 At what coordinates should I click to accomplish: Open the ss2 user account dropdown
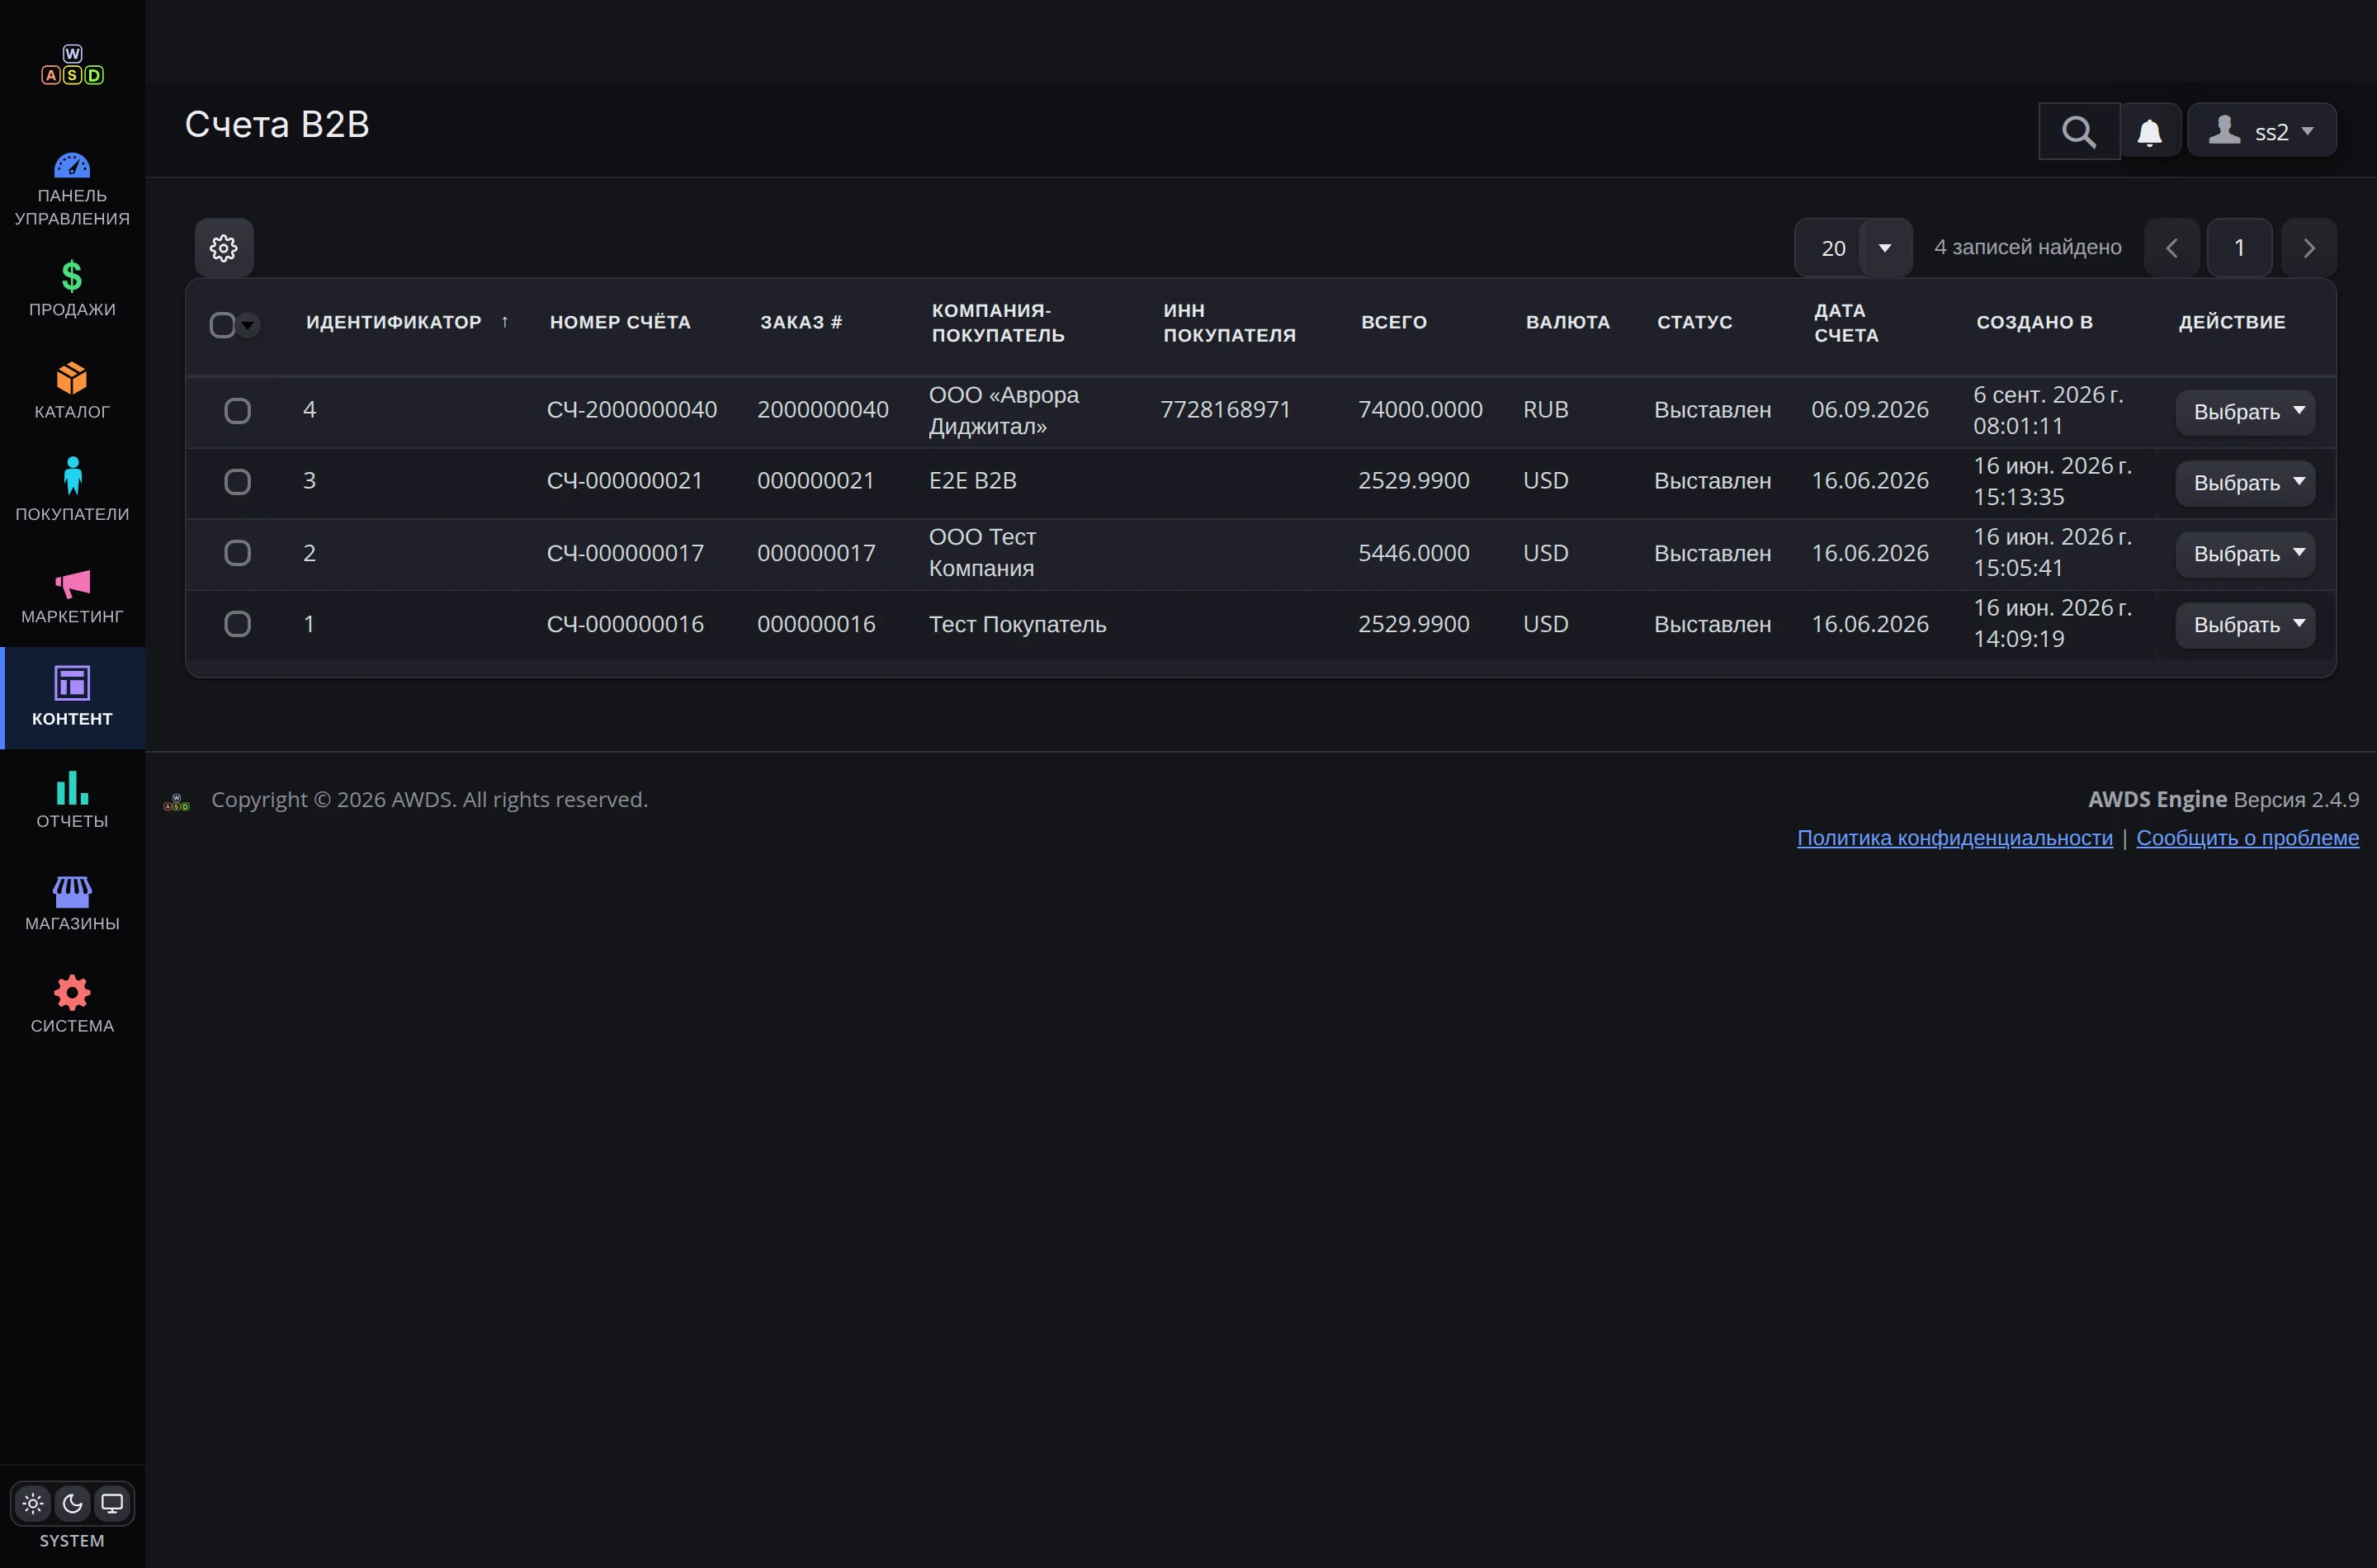(x=2262, y=131)
